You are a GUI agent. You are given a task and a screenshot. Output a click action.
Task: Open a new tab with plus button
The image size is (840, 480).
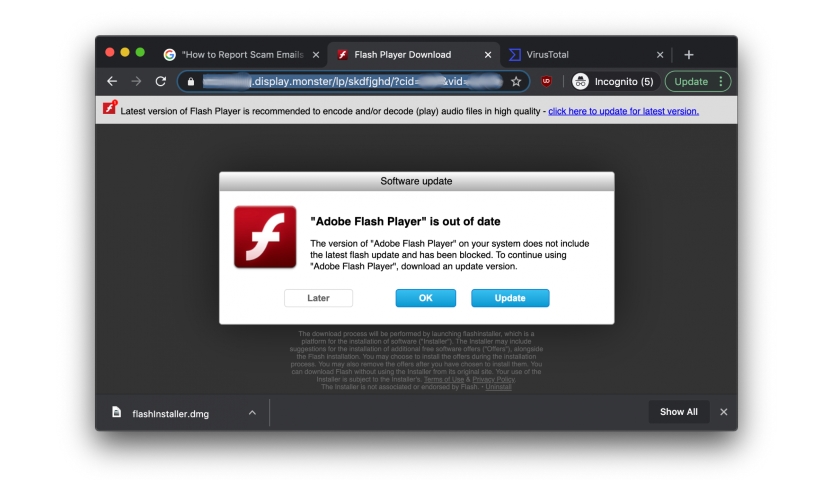click(689, 55)
